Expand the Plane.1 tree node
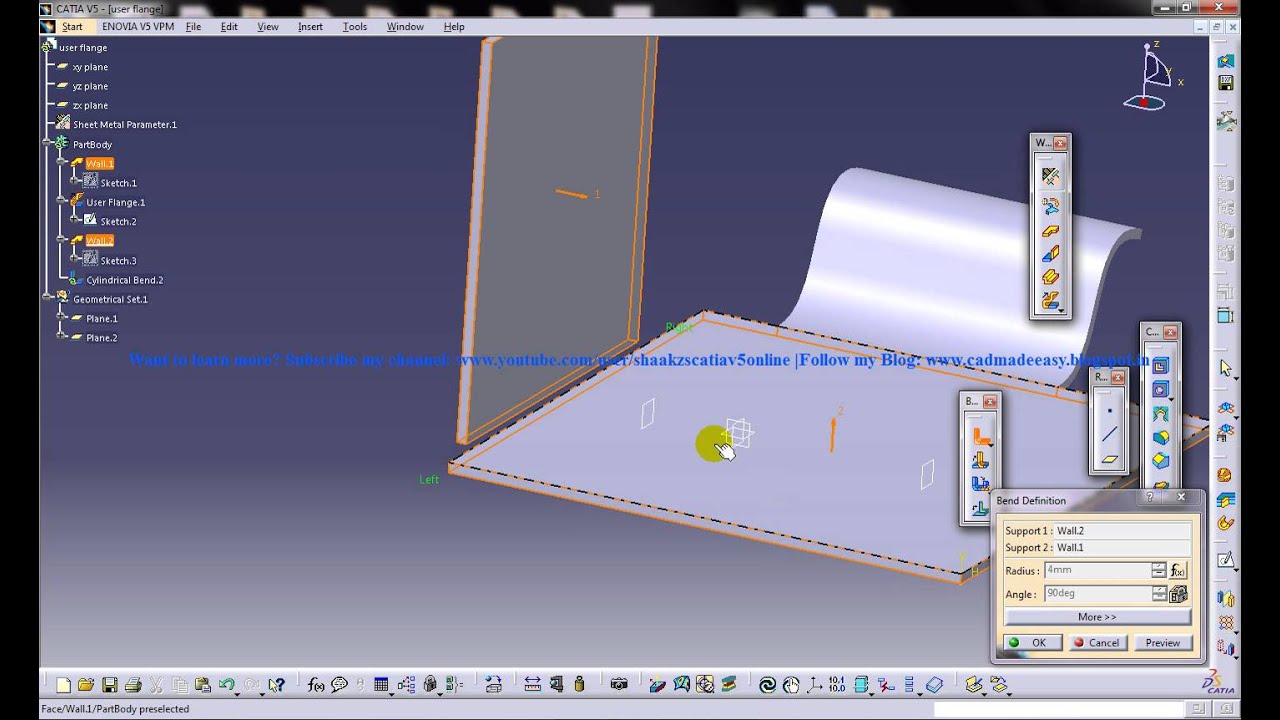 (x=61, y=318)
